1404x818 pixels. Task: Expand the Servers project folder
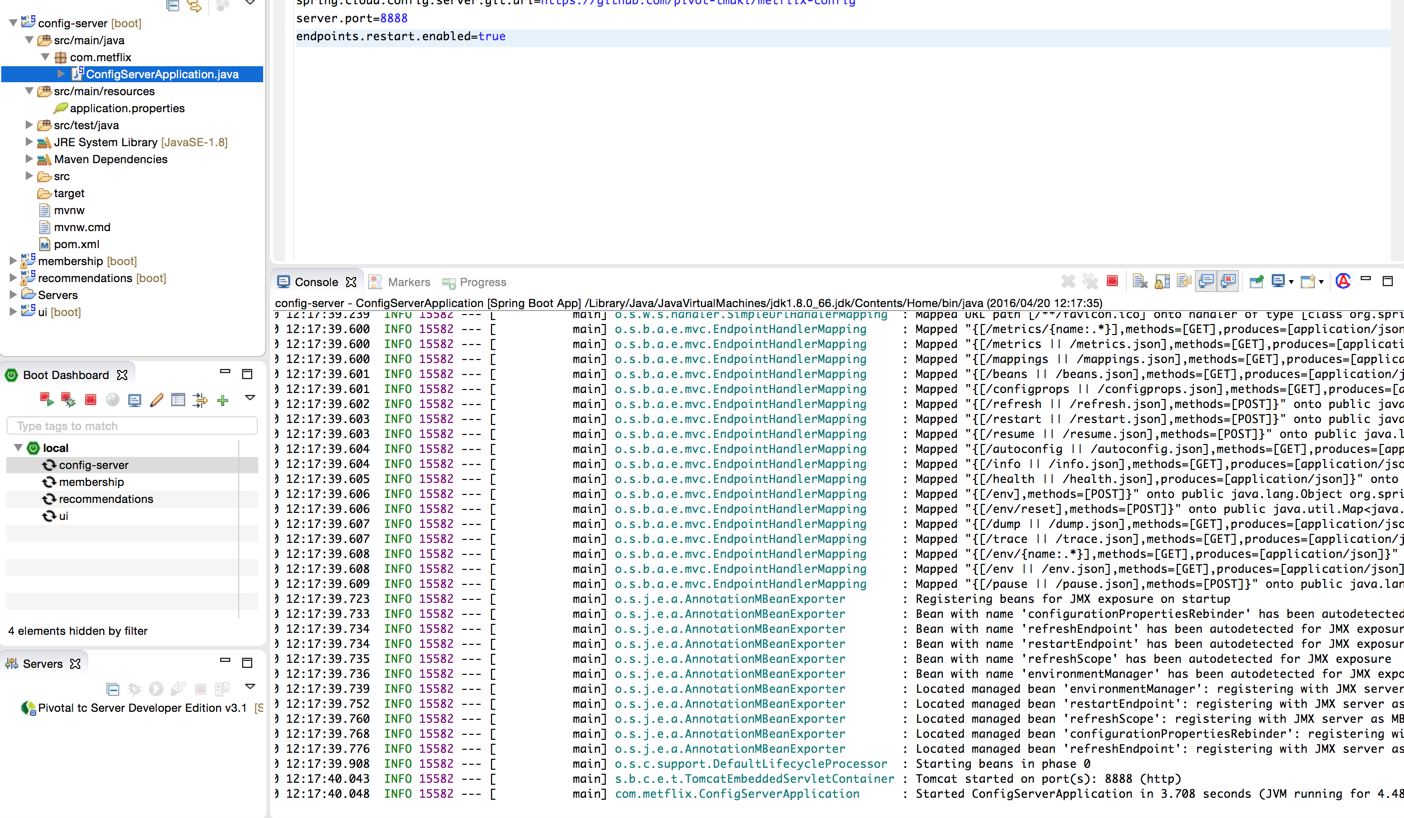click(13, 295)
